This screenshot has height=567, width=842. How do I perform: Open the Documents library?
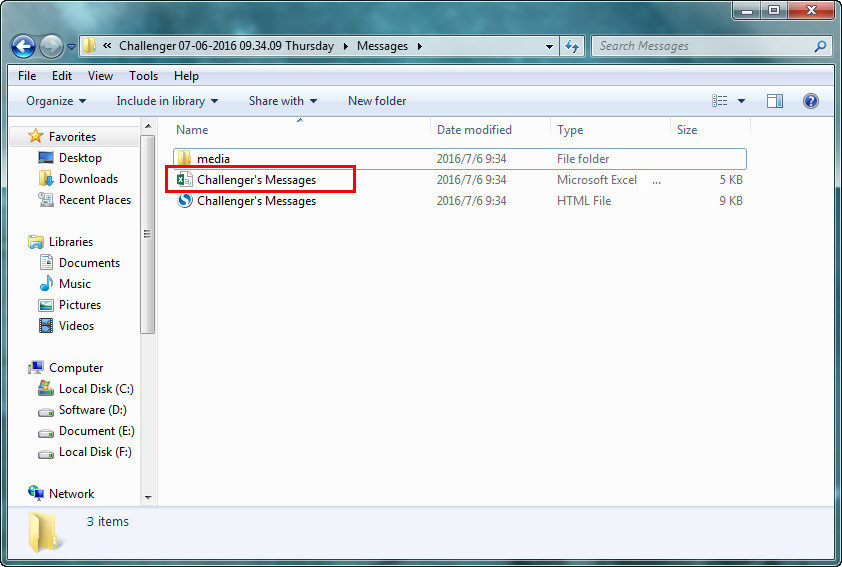coord(89,263)
